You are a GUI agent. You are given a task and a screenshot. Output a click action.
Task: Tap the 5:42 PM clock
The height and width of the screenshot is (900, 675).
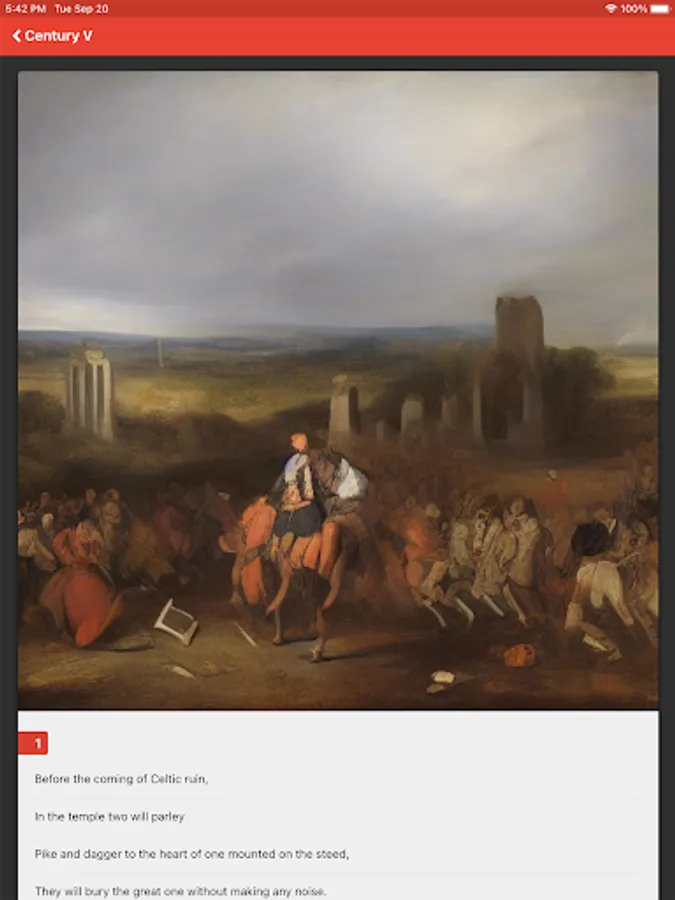(25, 9)
